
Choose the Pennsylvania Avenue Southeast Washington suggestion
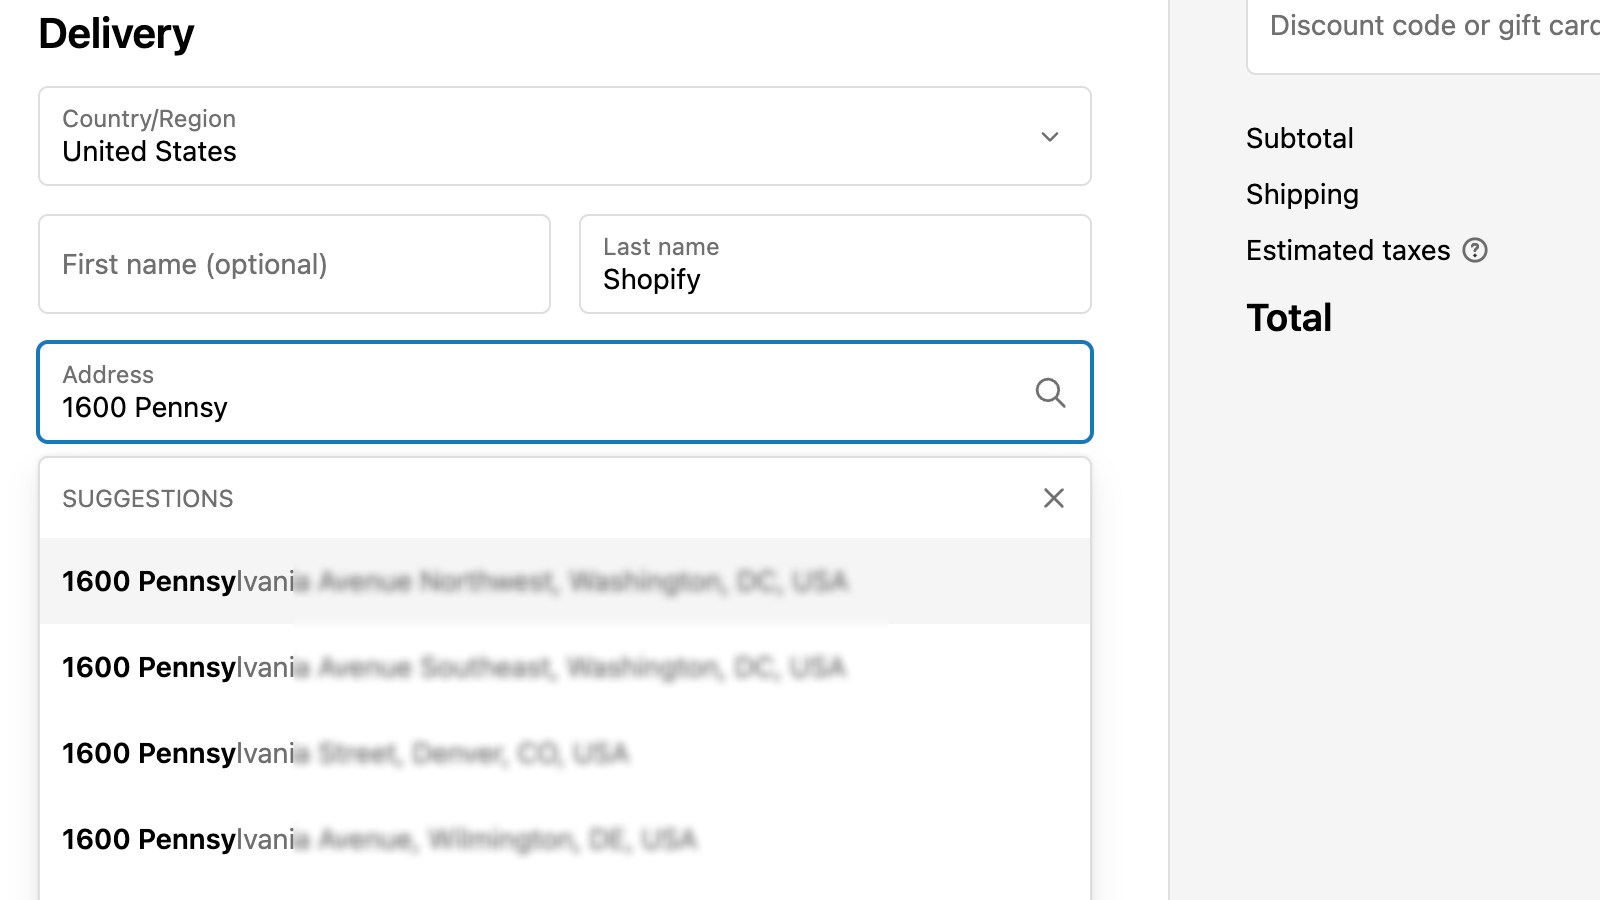coord(455,667)
